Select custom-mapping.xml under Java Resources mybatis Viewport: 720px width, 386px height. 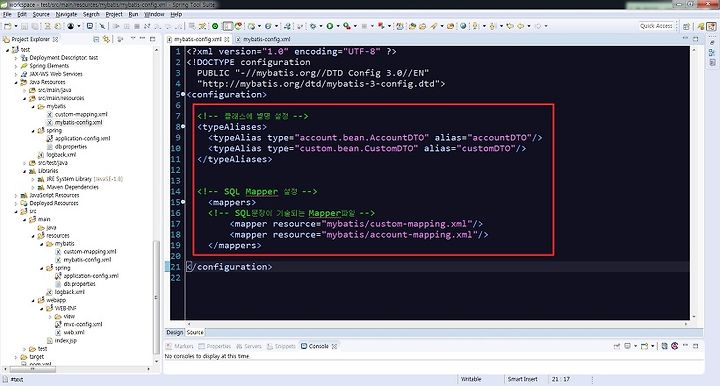pos(81,114)
